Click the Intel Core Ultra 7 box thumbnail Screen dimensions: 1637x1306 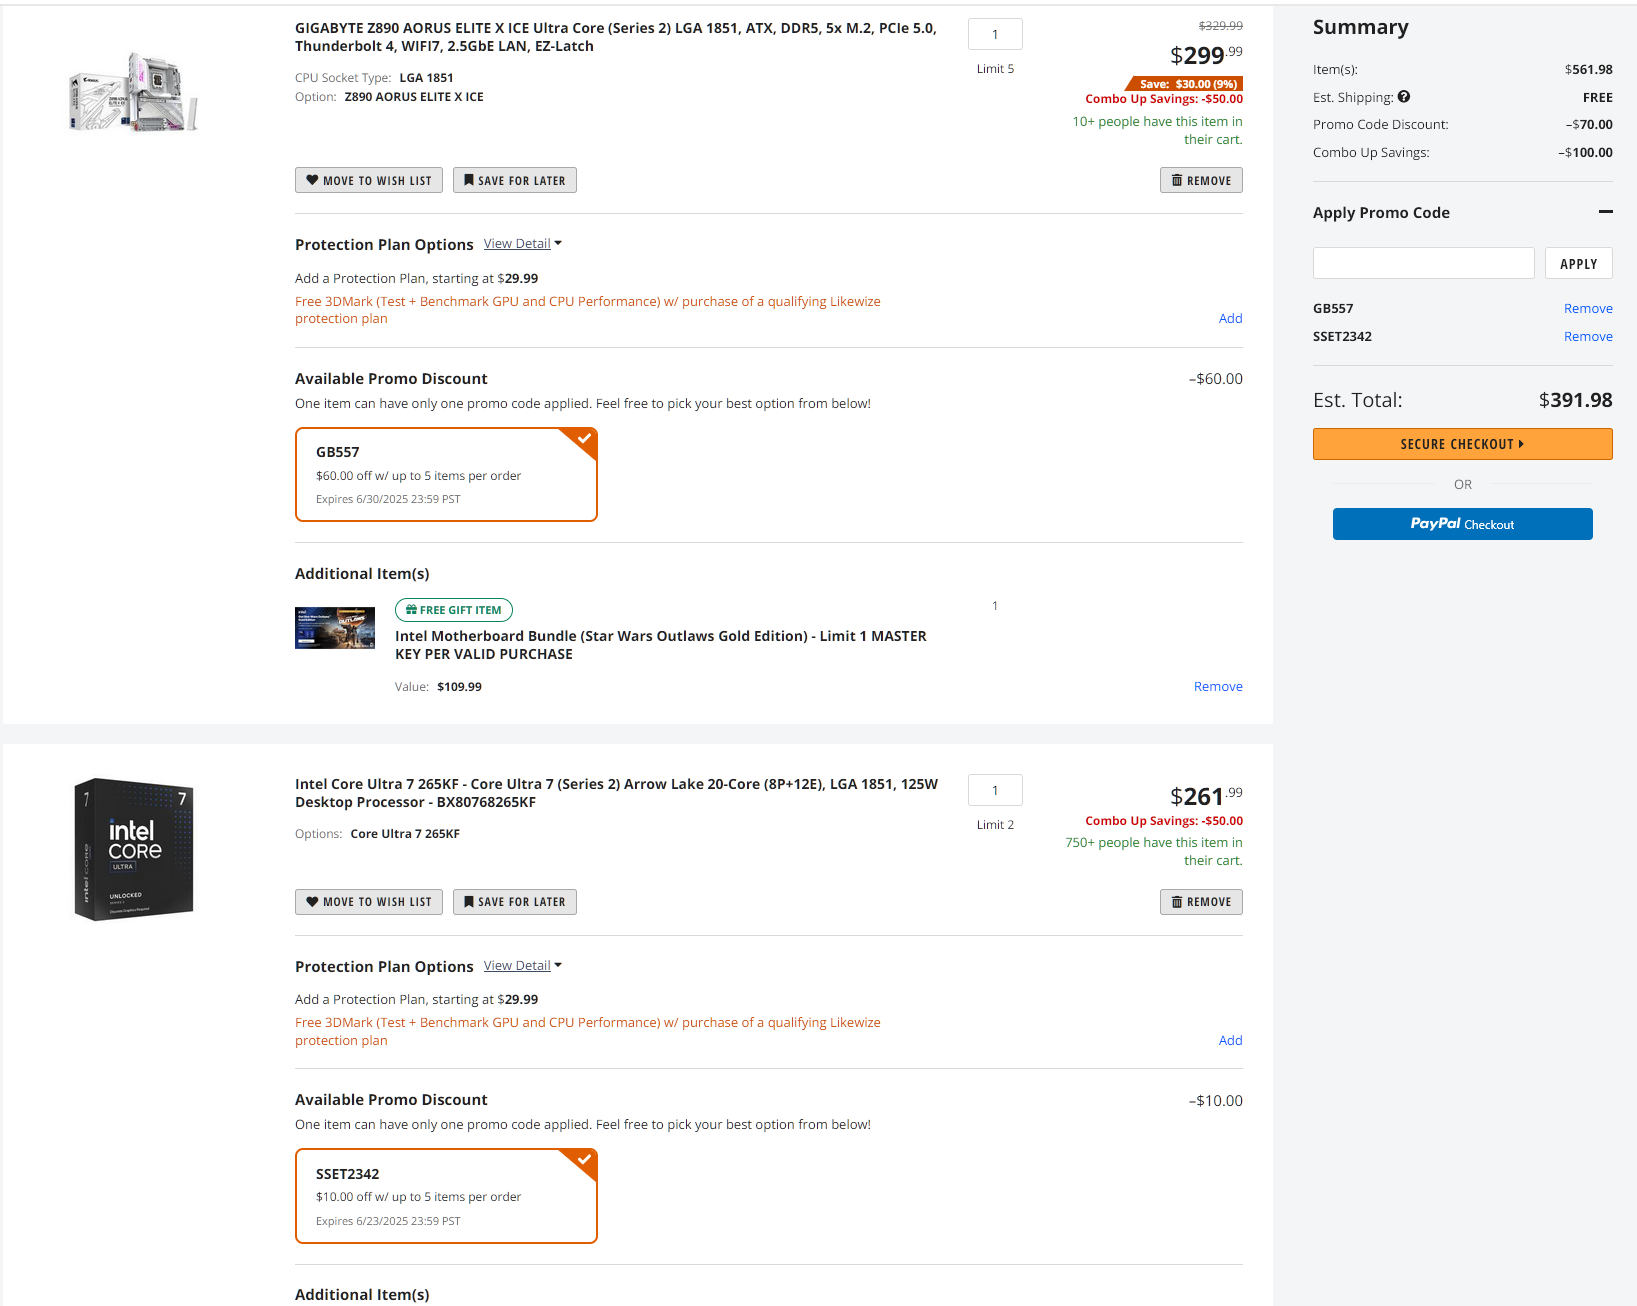tap(134, 849)
